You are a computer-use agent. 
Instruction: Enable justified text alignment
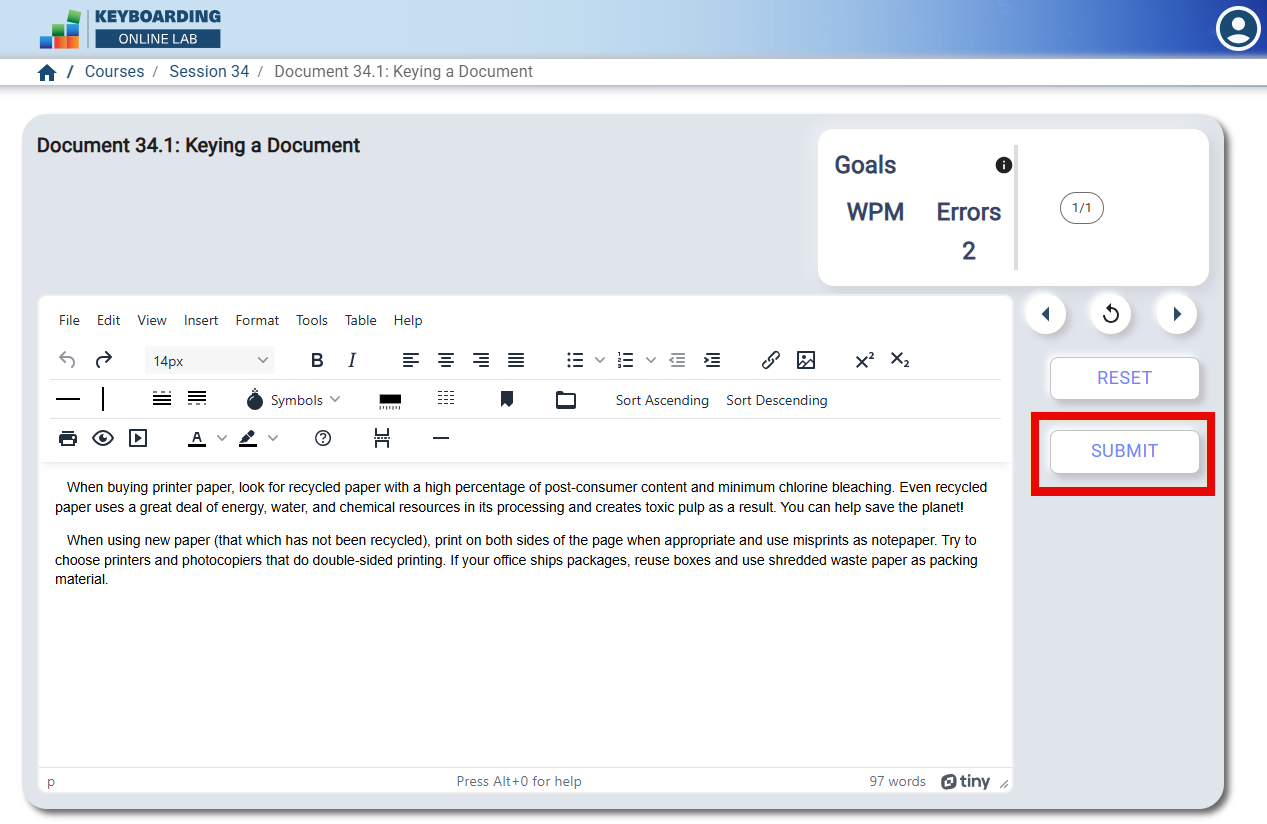pos(515,360)
